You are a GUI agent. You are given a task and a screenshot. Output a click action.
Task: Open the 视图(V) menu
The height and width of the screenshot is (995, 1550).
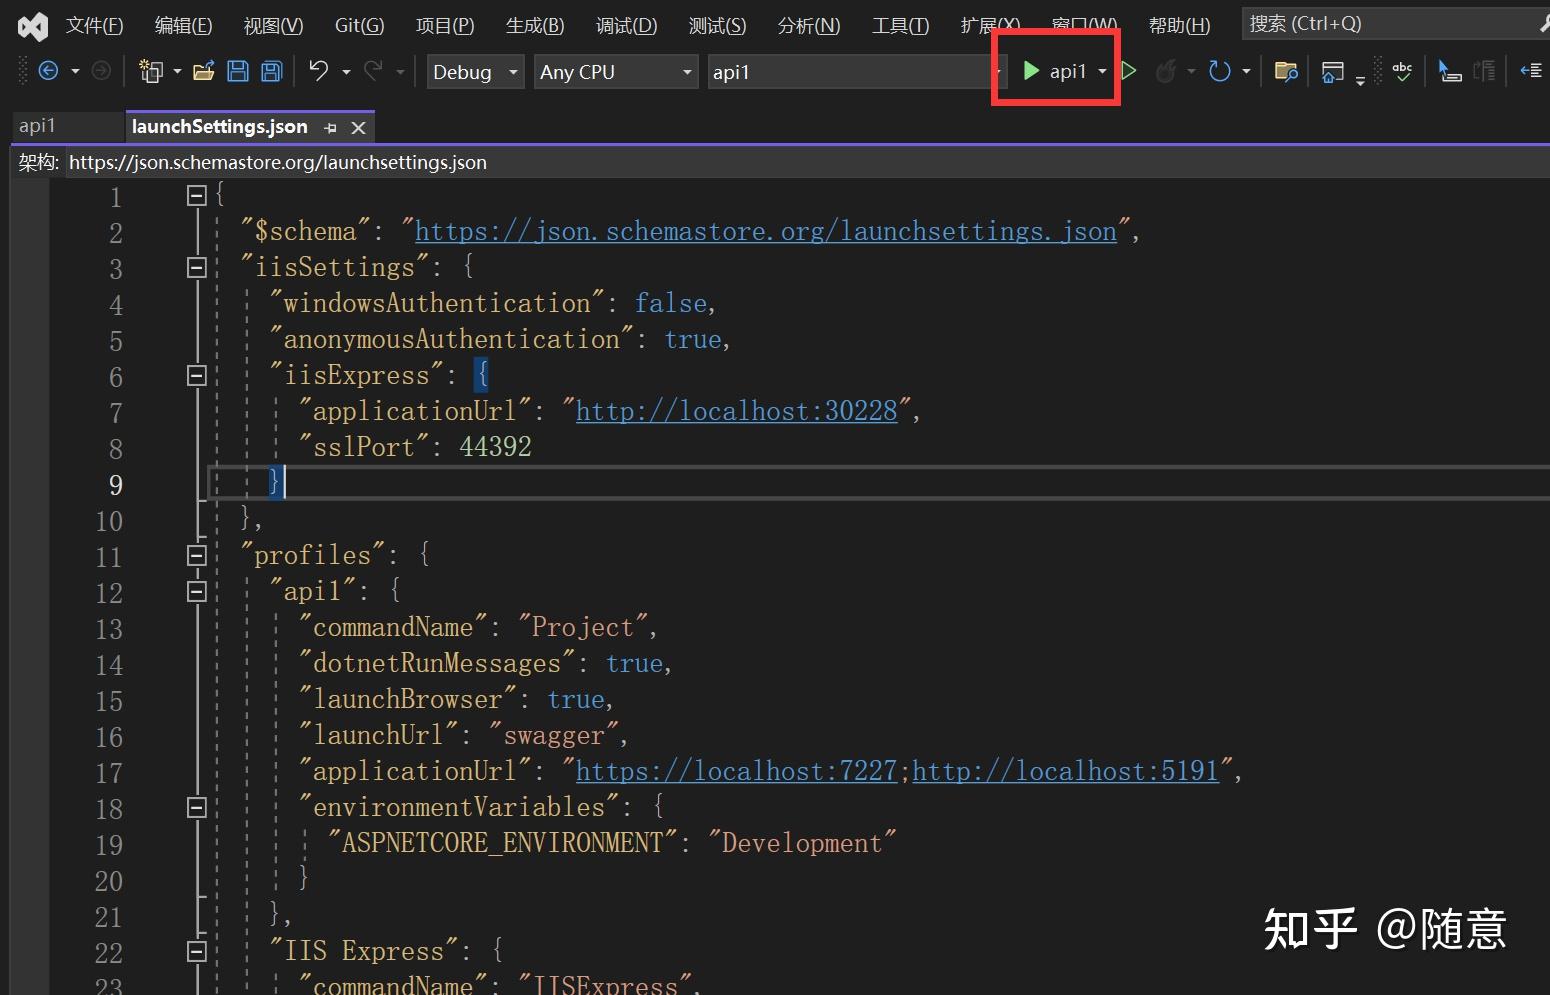click(x=273, y=26)
